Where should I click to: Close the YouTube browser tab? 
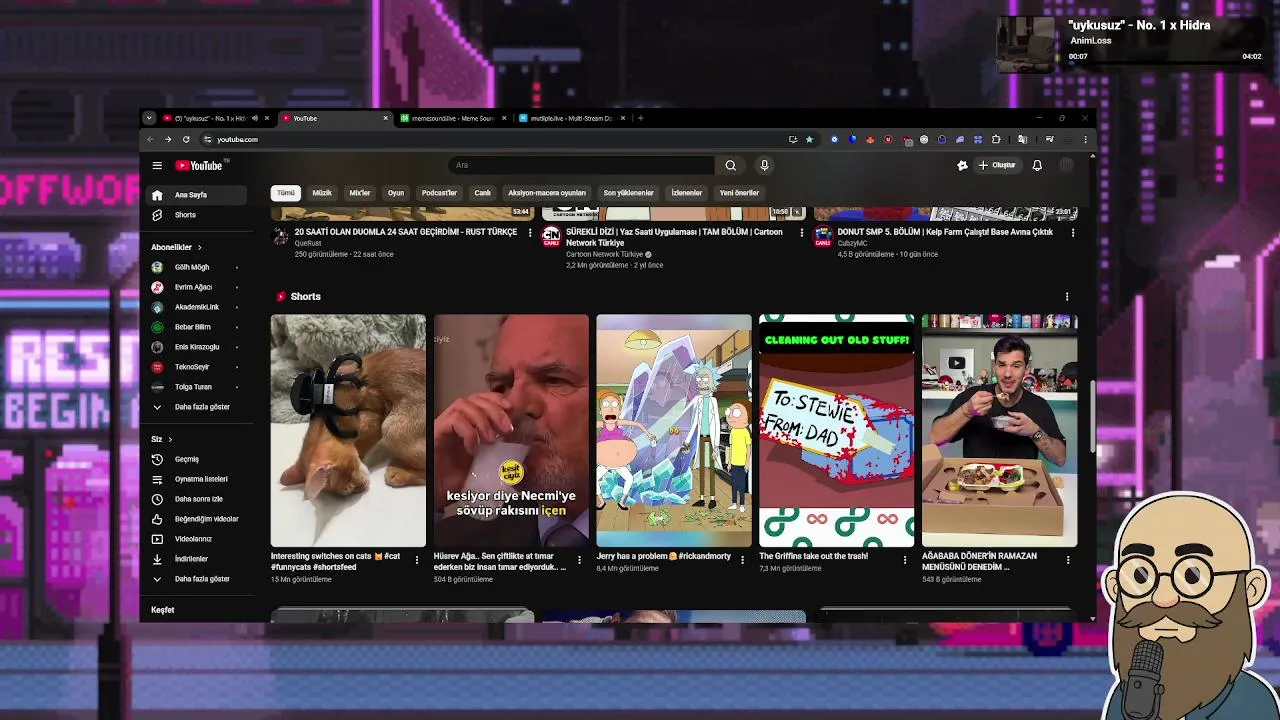[385, 118]
